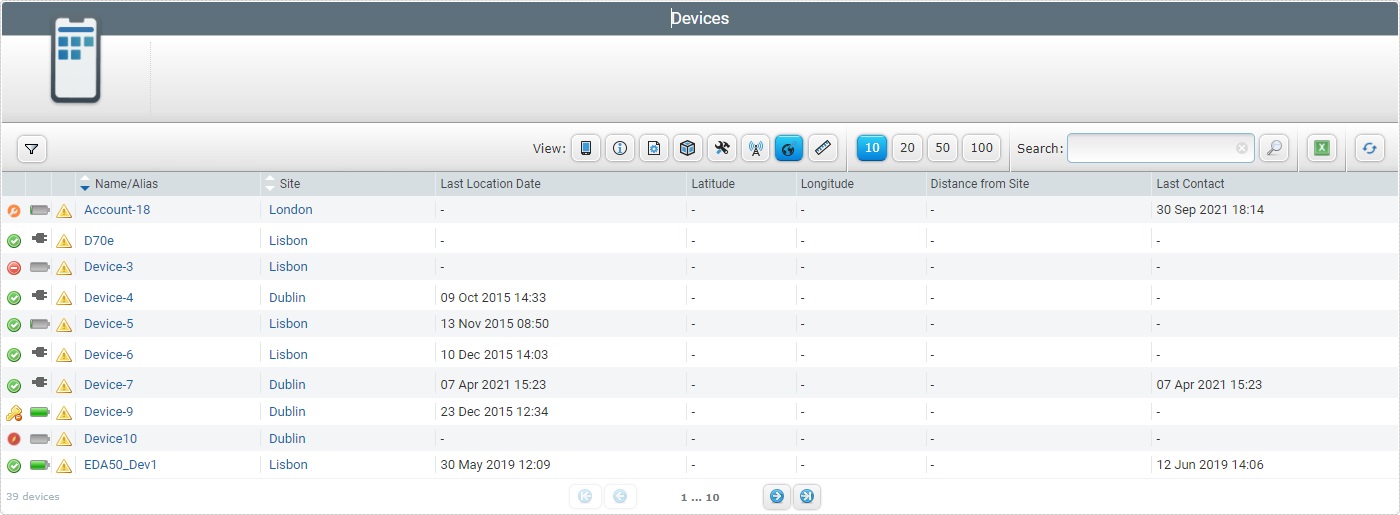The image size is (1400, 515).
Task: Click the Latitude column header
Action: pos(713,184)
